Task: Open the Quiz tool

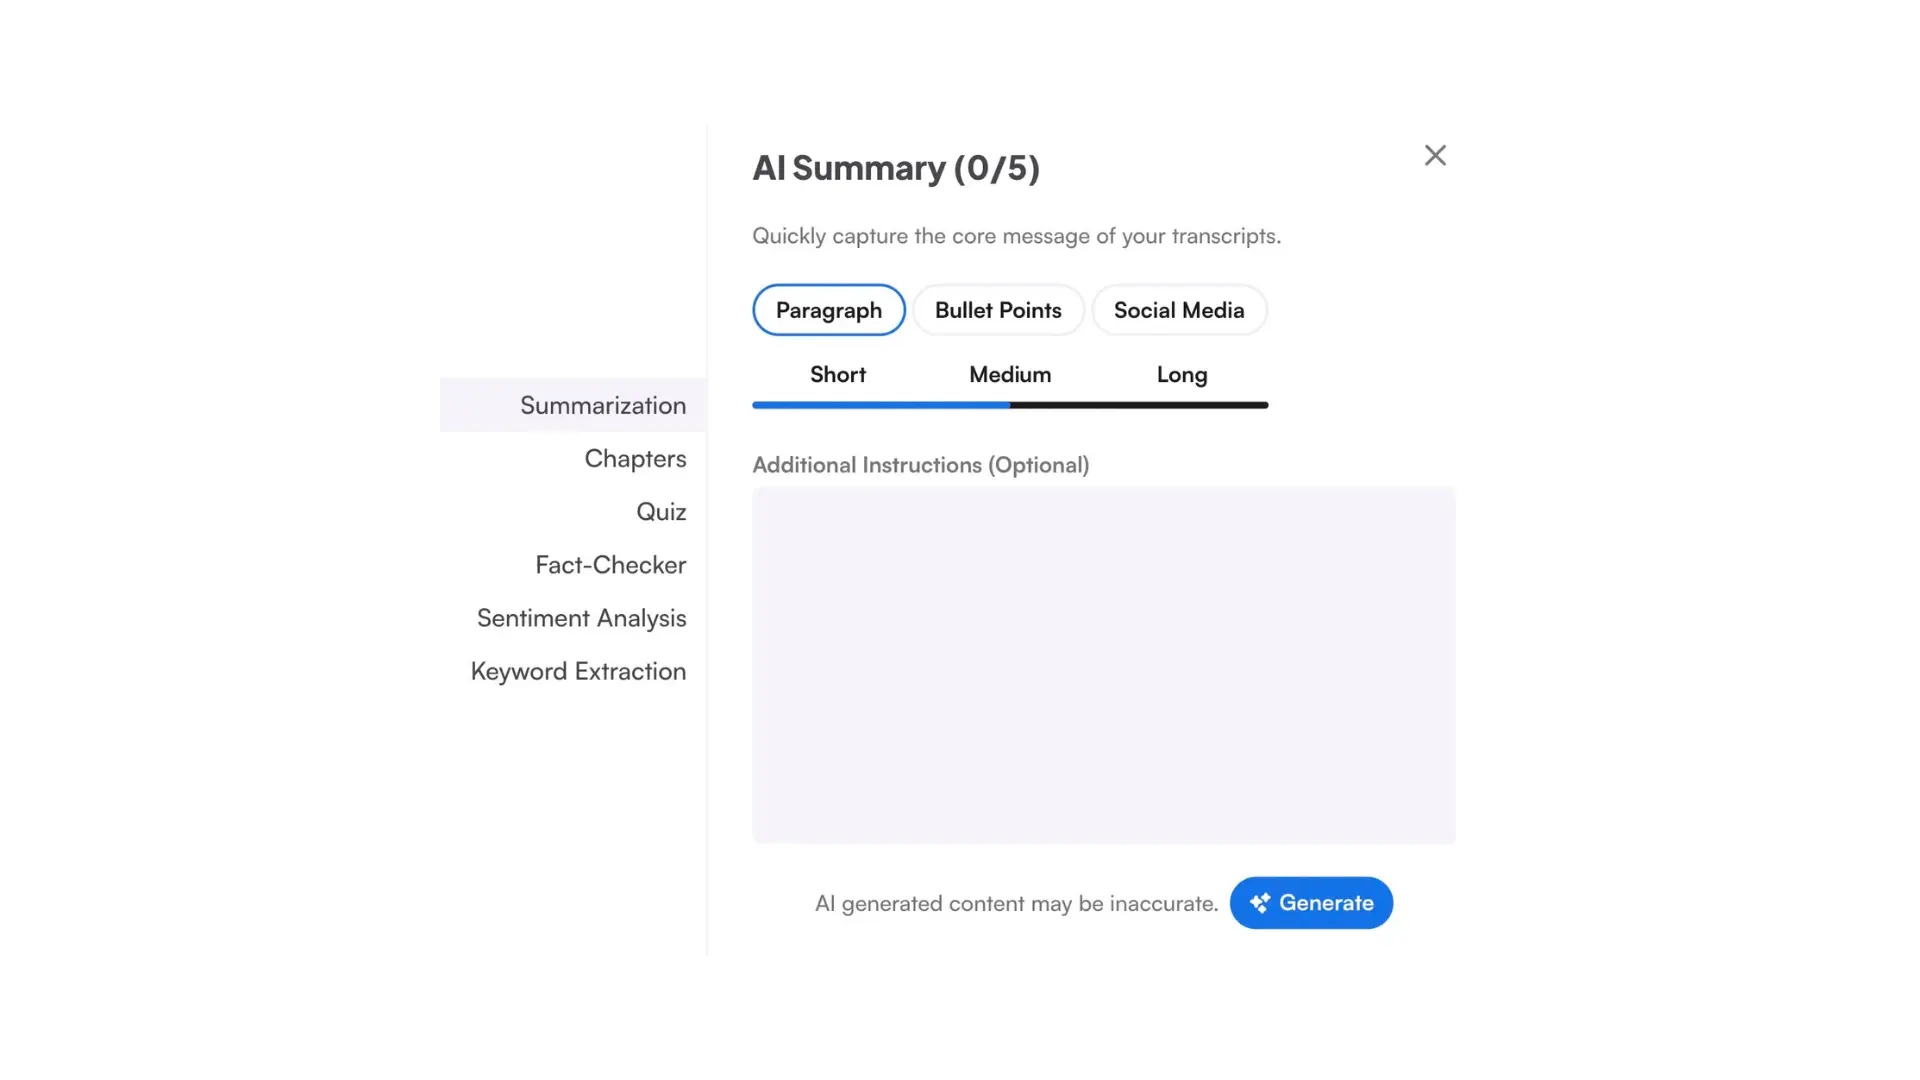Action: (661, 511)
